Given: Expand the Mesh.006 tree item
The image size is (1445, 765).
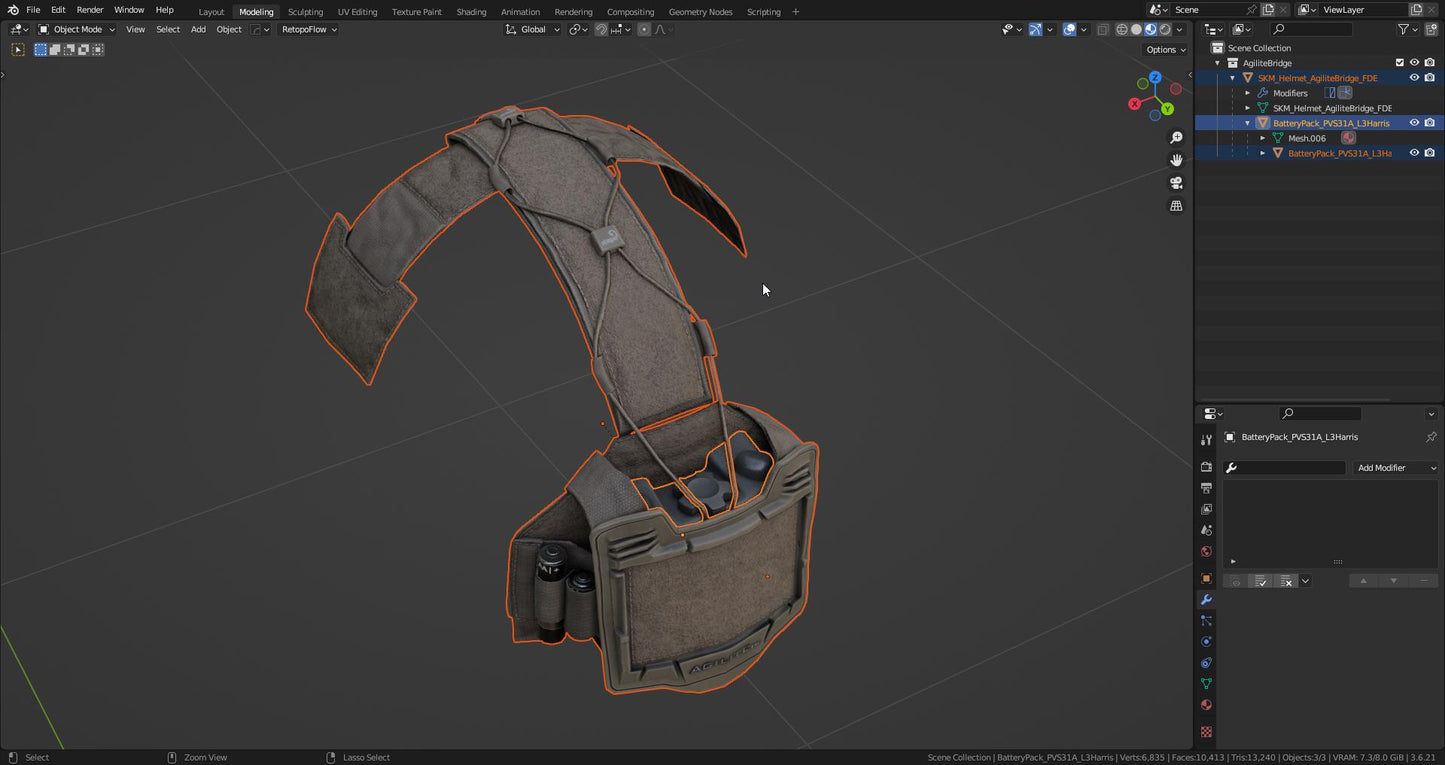Looking at the screenshot, I should coord(1263,138).
